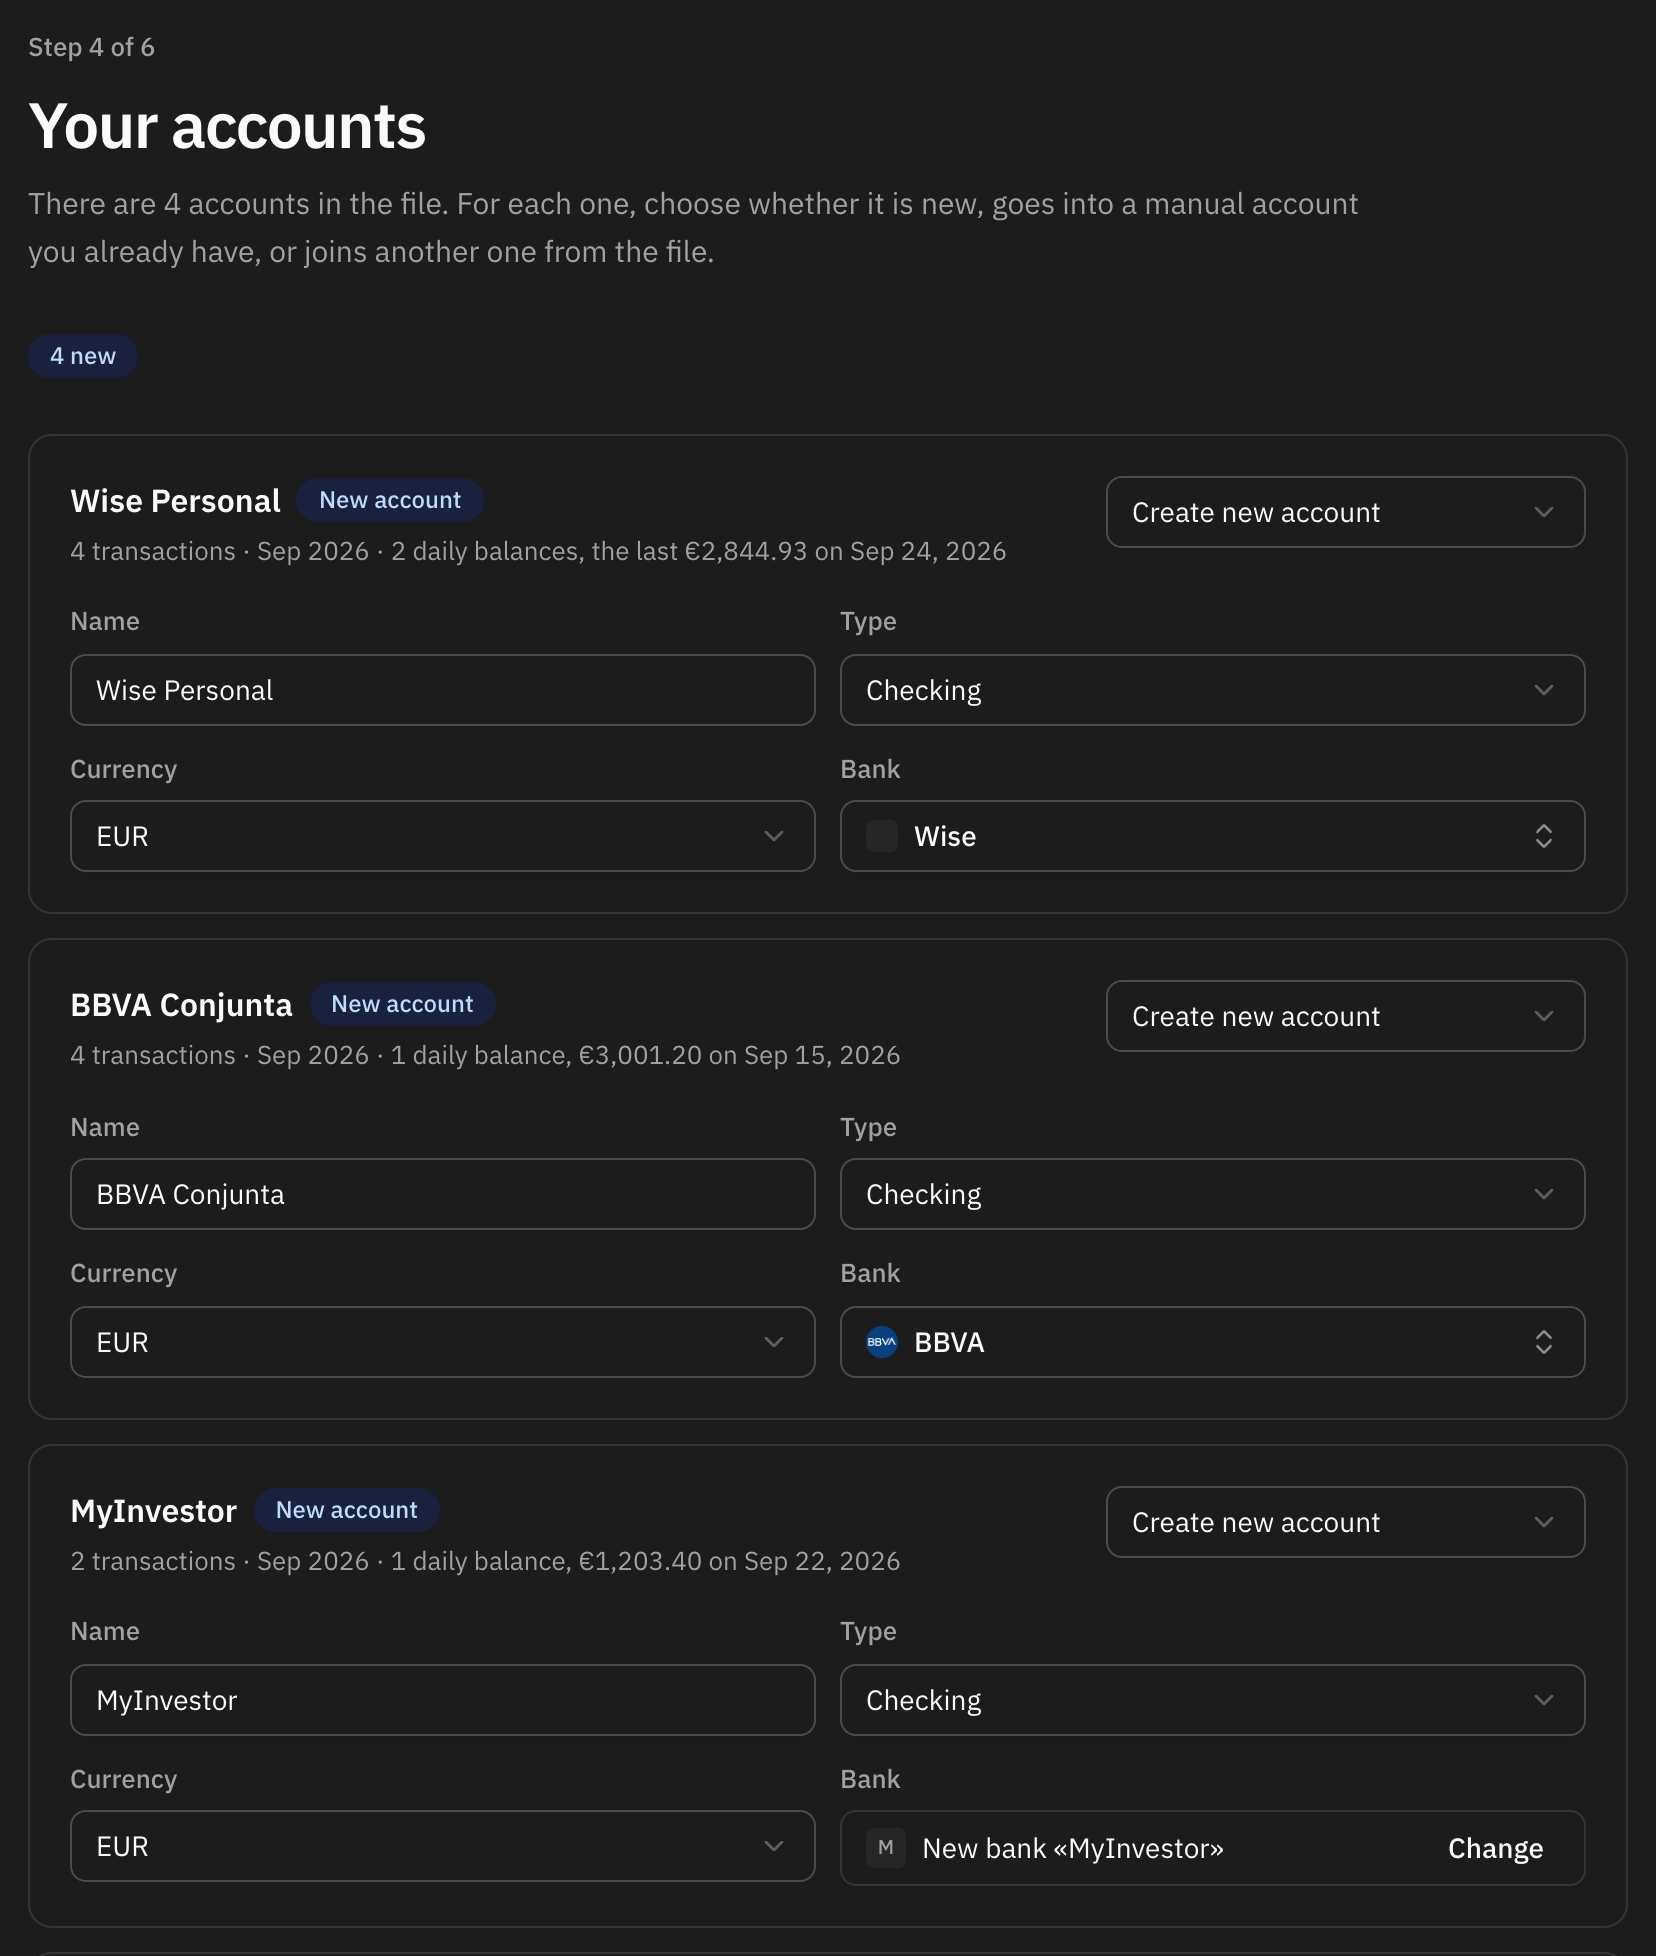Screen dimensions: 1656x1956
Task: Click the Wise bank logo icon
Action: 882,836
